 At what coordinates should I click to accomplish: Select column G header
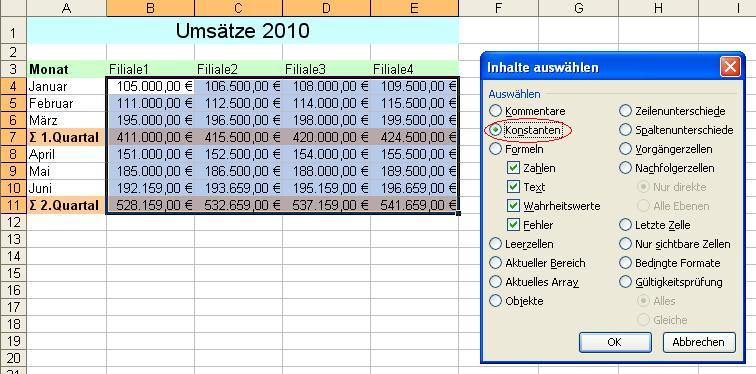[x=579, y=8]
